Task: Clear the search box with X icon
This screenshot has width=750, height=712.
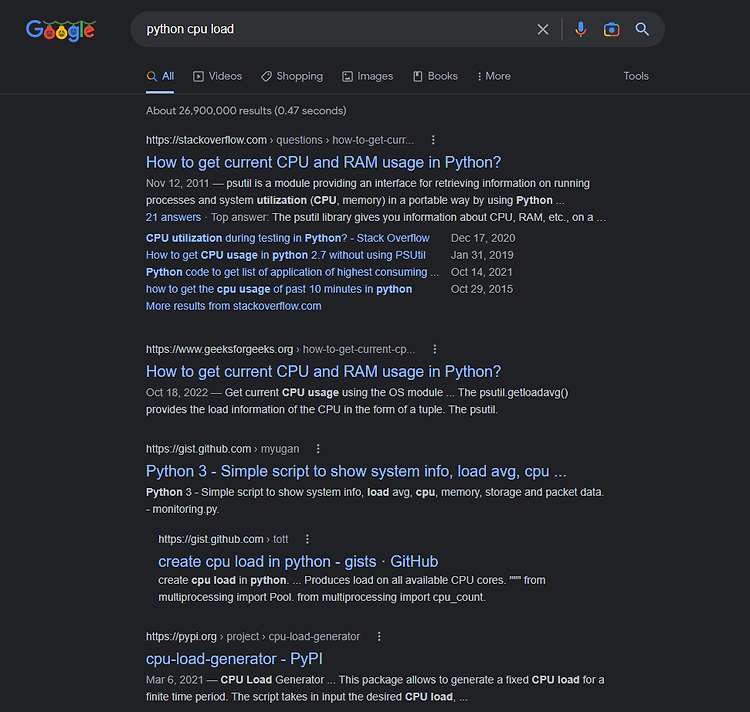Action: [x=542, y=30]
